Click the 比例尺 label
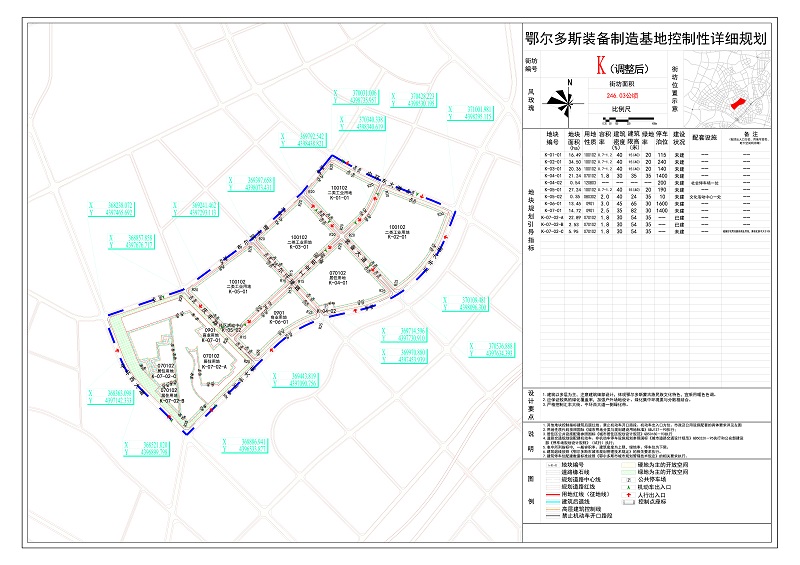The width and height of the screenshot is (800, 565). (621, 109)
